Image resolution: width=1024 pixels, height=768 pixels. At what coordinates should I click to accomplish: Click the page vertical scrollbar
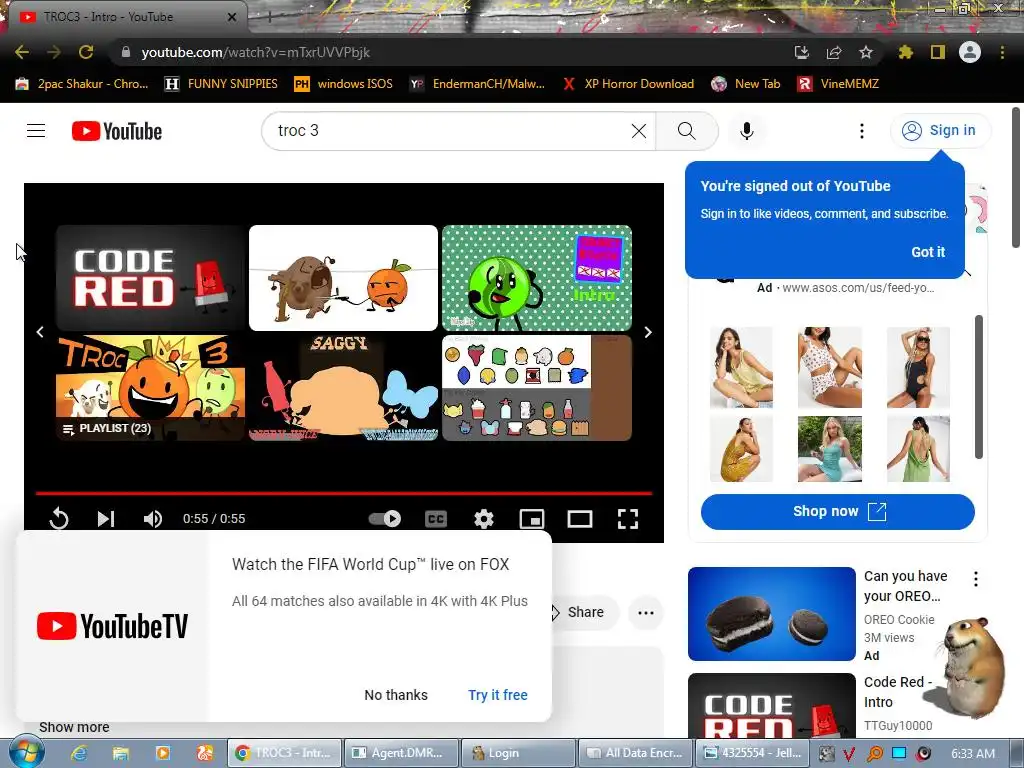(x=1016, y=178)
